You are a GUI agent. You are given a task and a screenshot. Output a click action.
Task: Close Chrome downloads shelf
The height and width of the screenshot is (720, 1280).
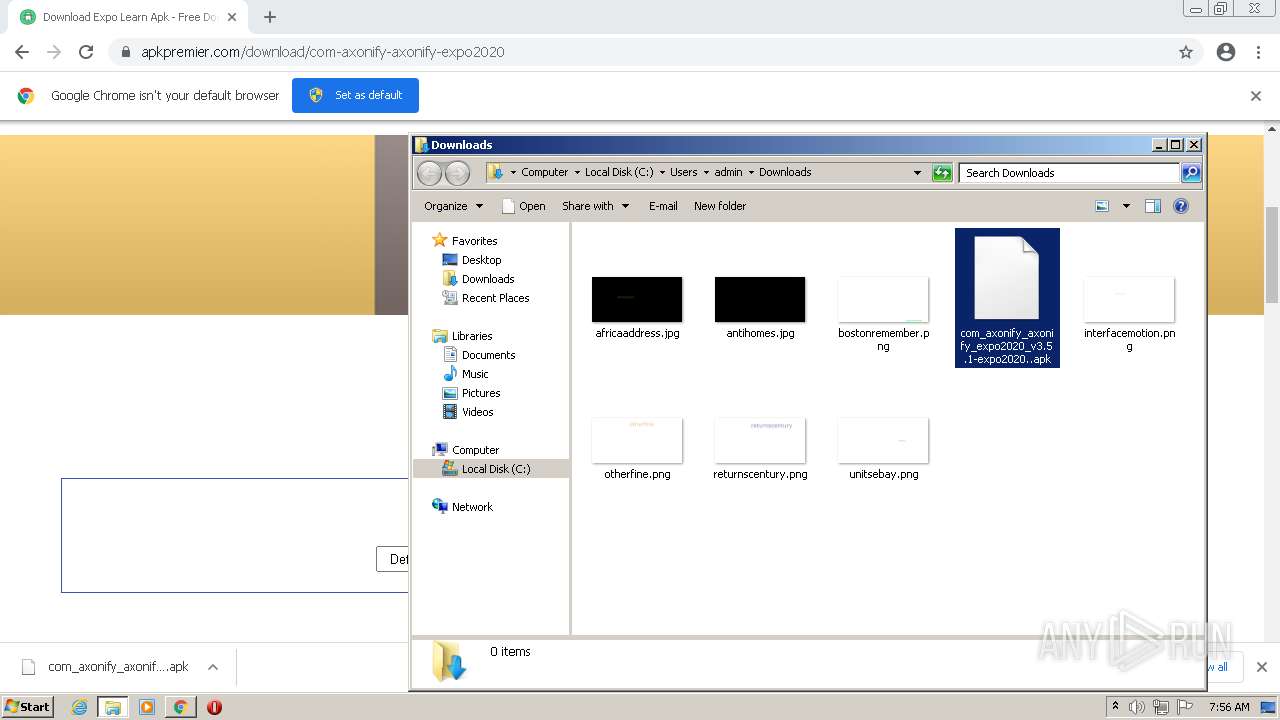1261,667
